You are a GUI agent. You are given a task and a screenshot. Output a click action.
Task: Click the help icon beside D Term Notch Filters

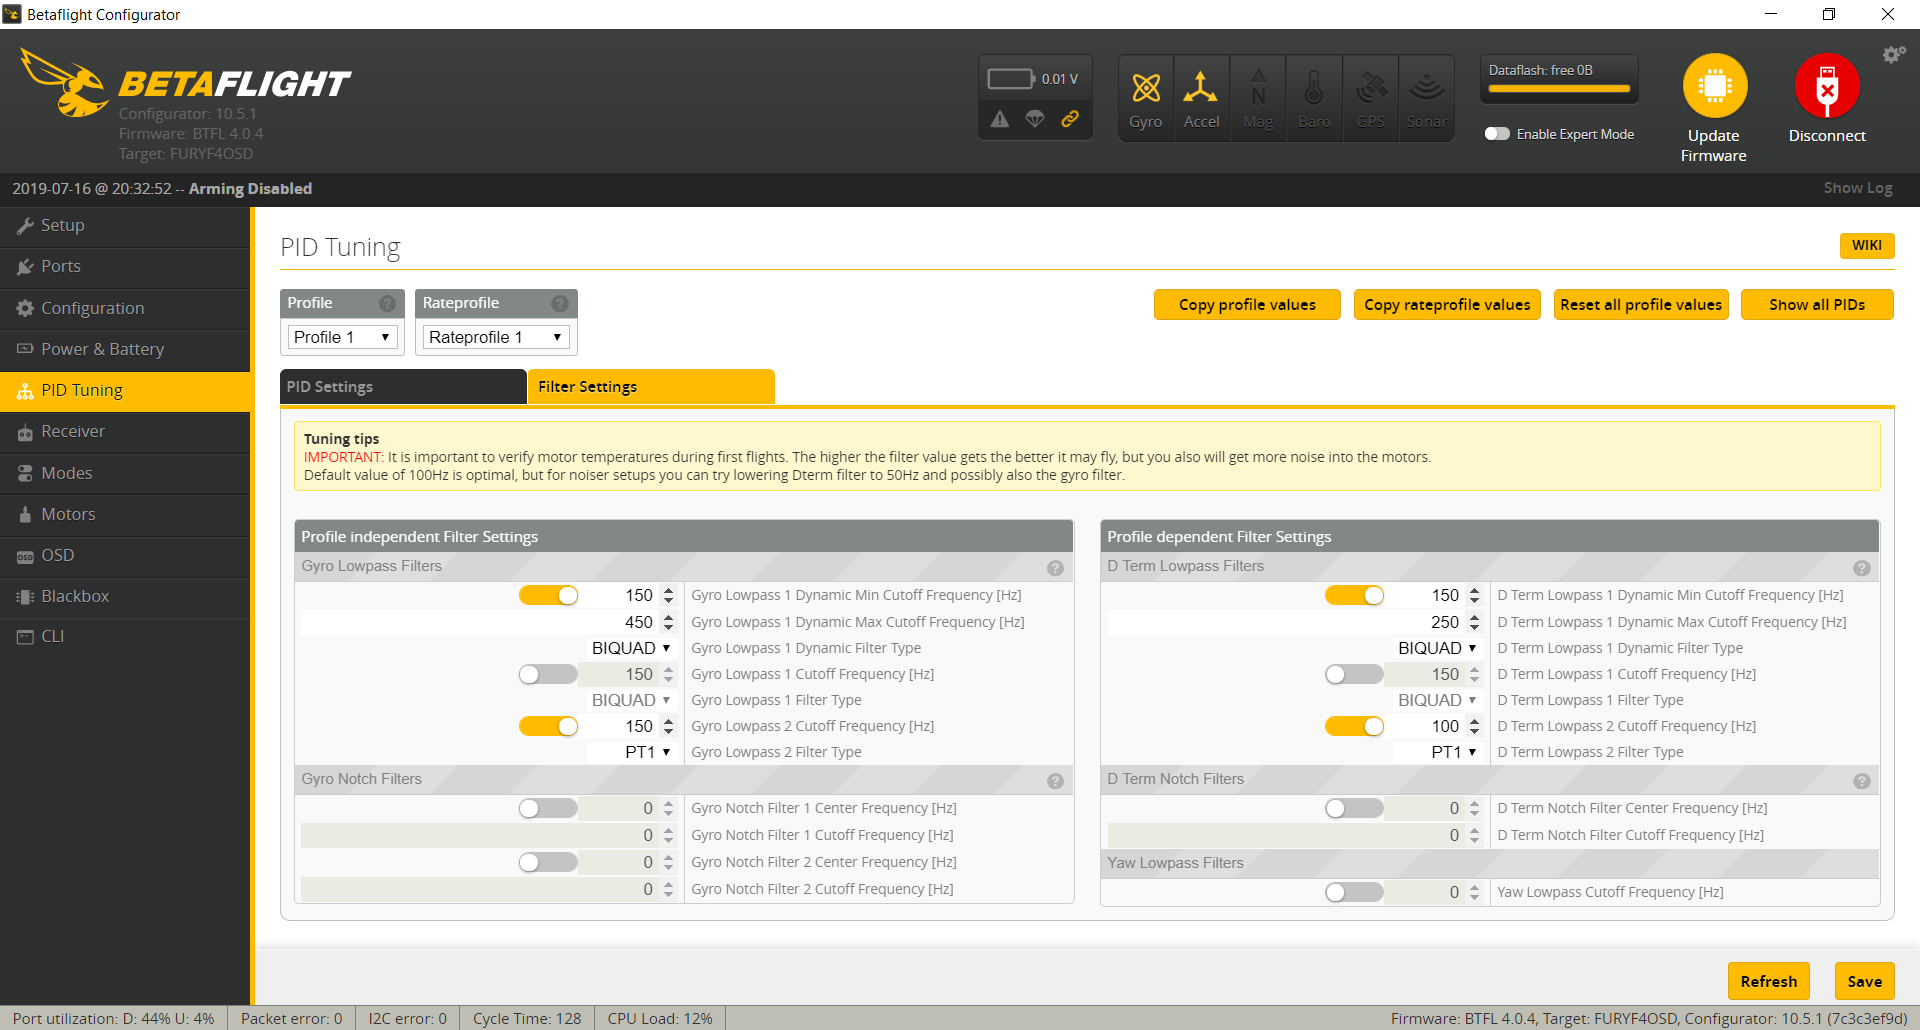1861,781
